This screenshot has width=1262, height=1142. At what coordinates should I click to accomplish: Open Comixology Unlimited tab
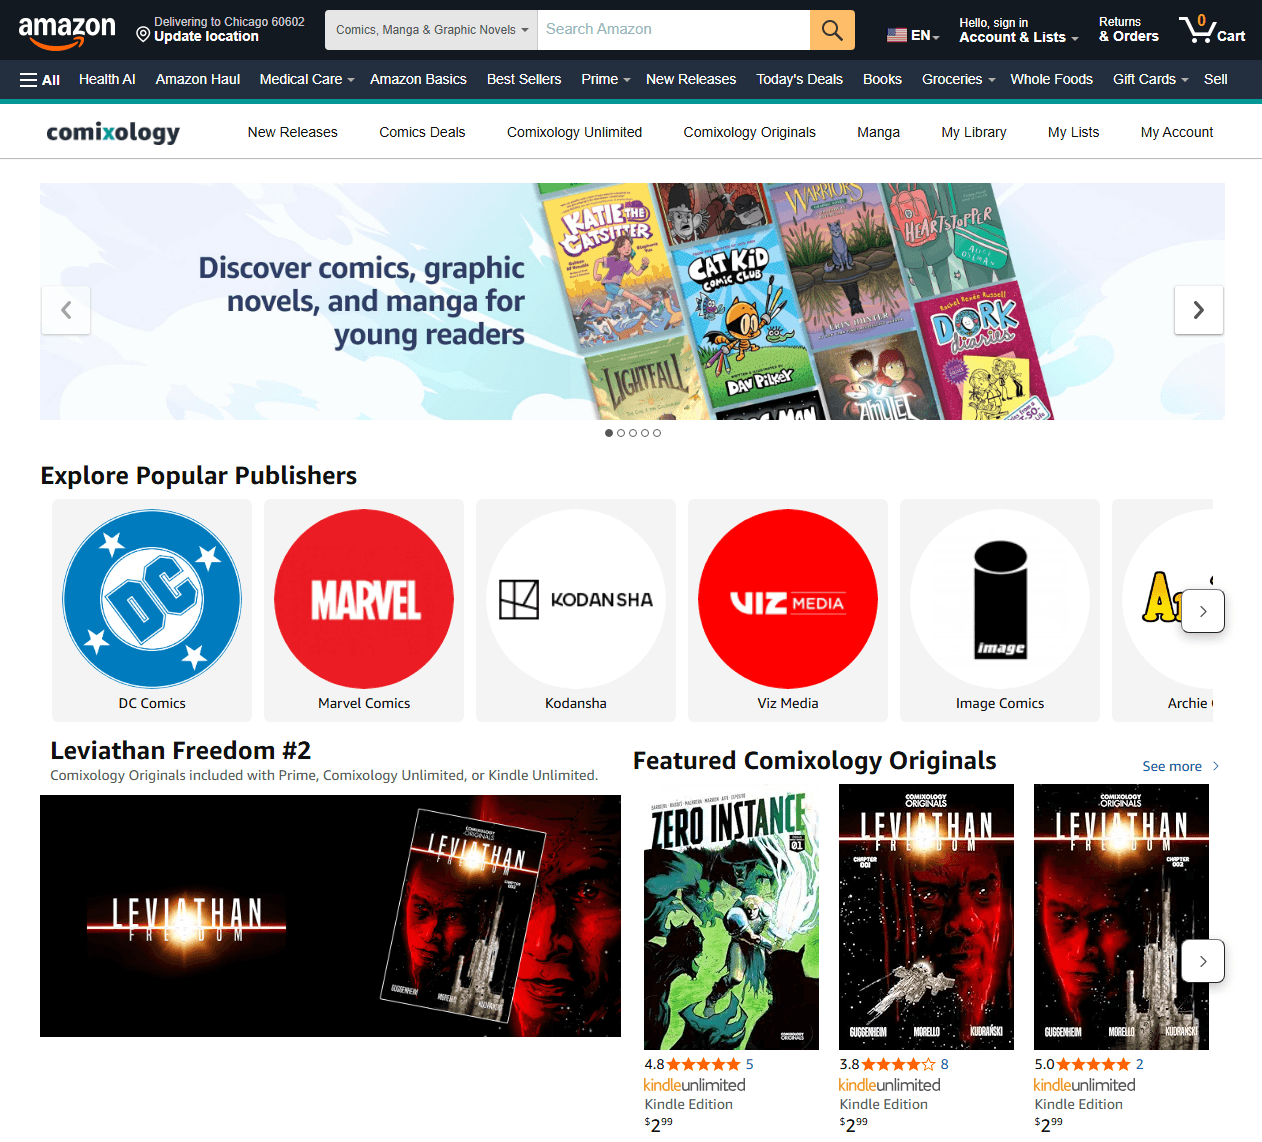pos(574,132)
